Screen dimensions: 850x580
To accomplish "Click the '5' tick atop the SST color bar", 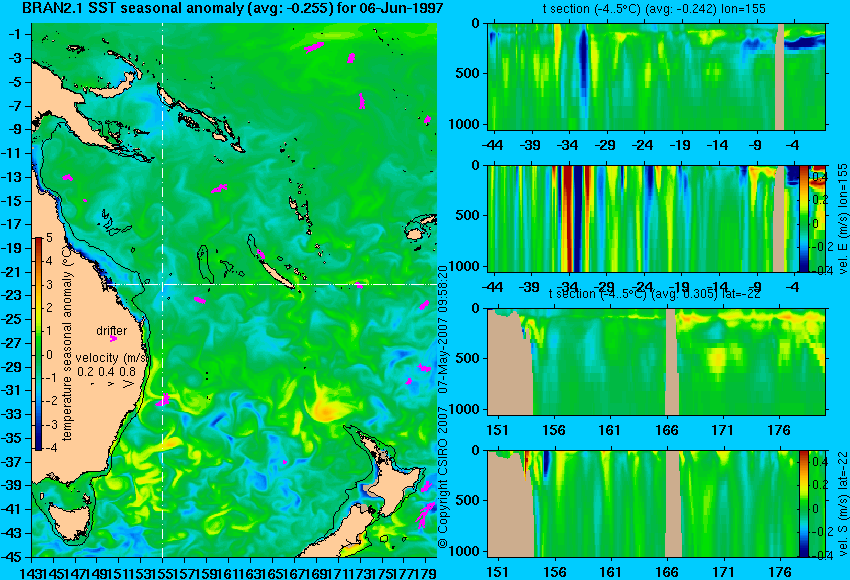I will 49,237.
